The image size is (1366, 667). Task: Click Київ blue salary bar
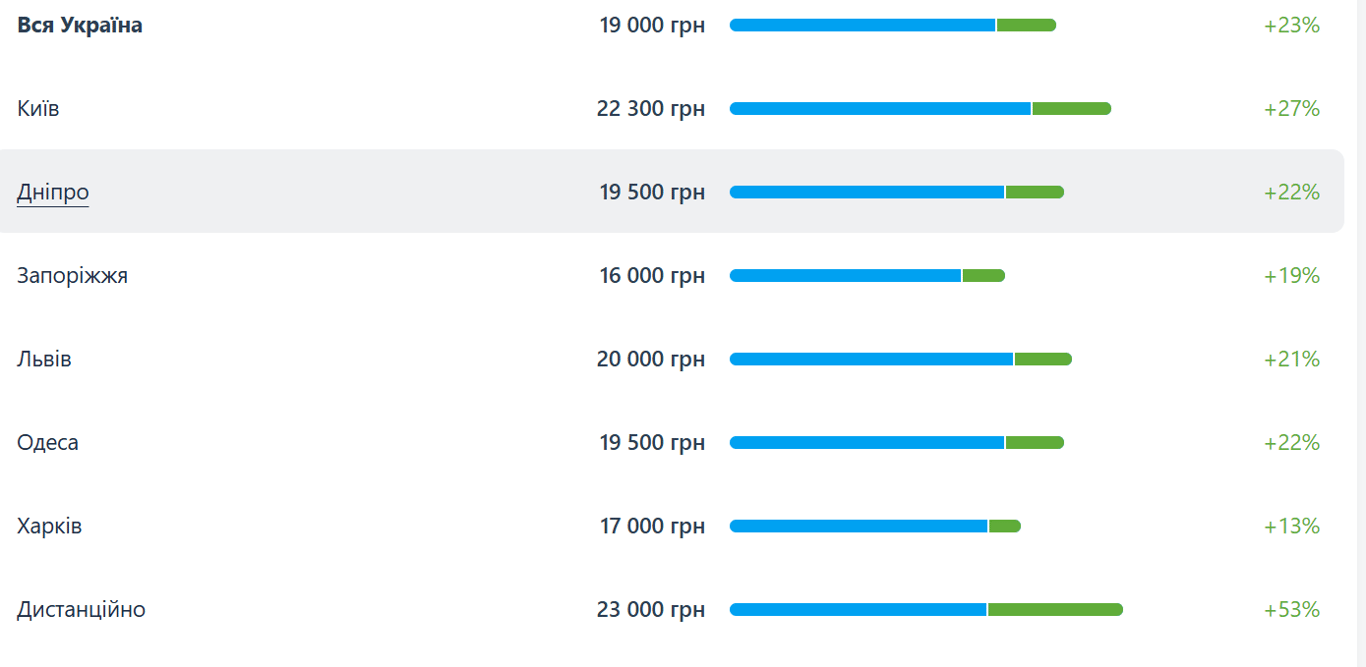880,109
